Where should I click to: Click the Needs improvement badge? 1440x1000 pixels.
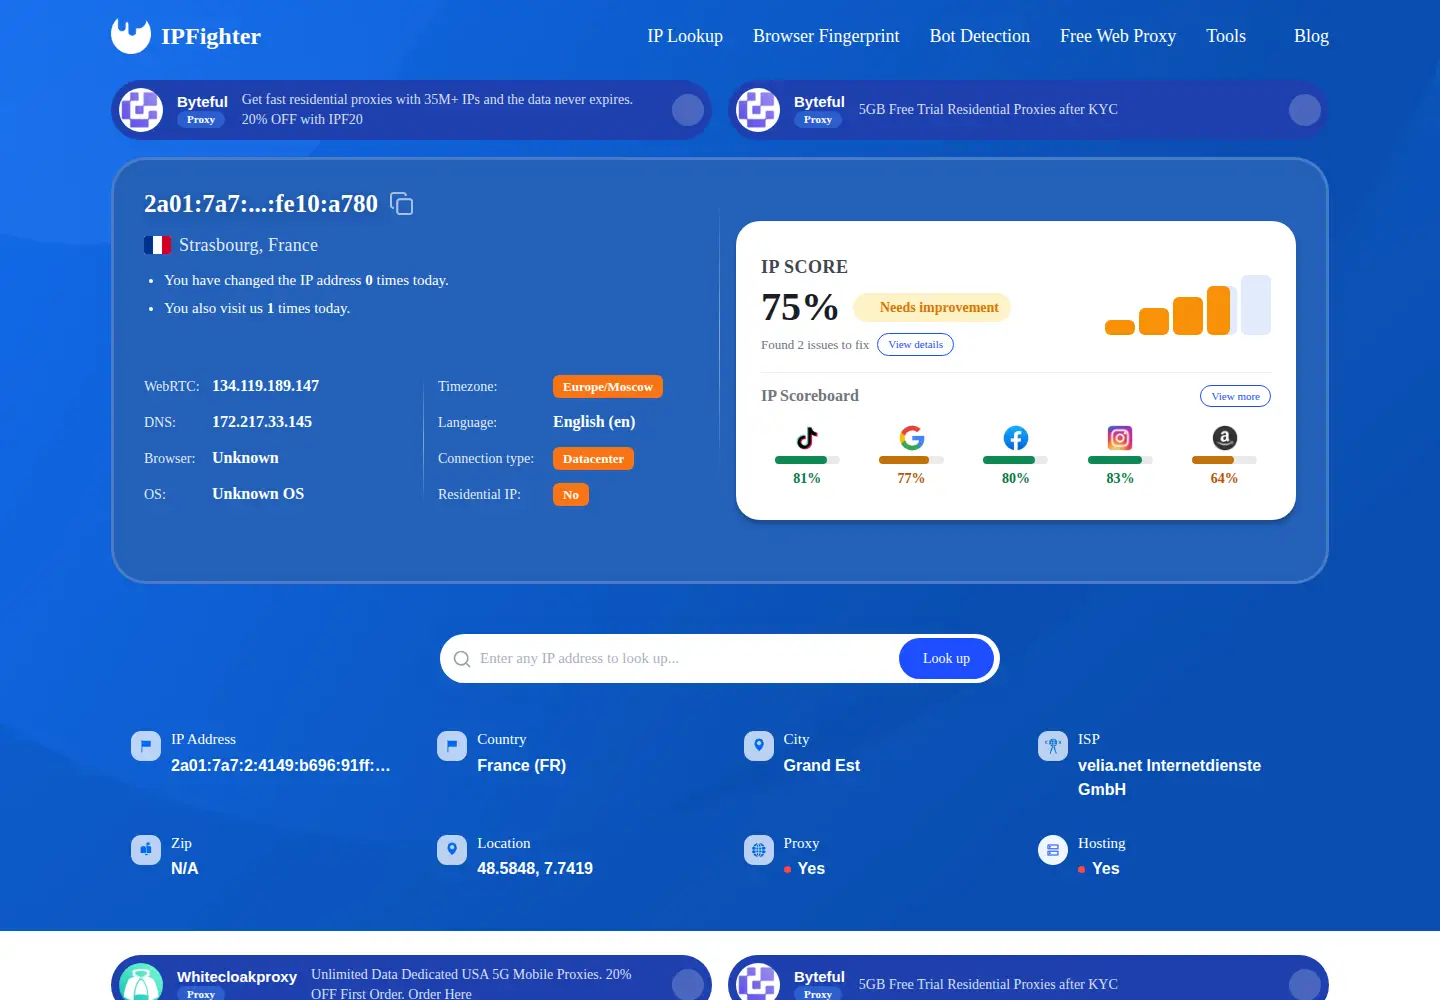pyautogui.click(x=932, y=308)
